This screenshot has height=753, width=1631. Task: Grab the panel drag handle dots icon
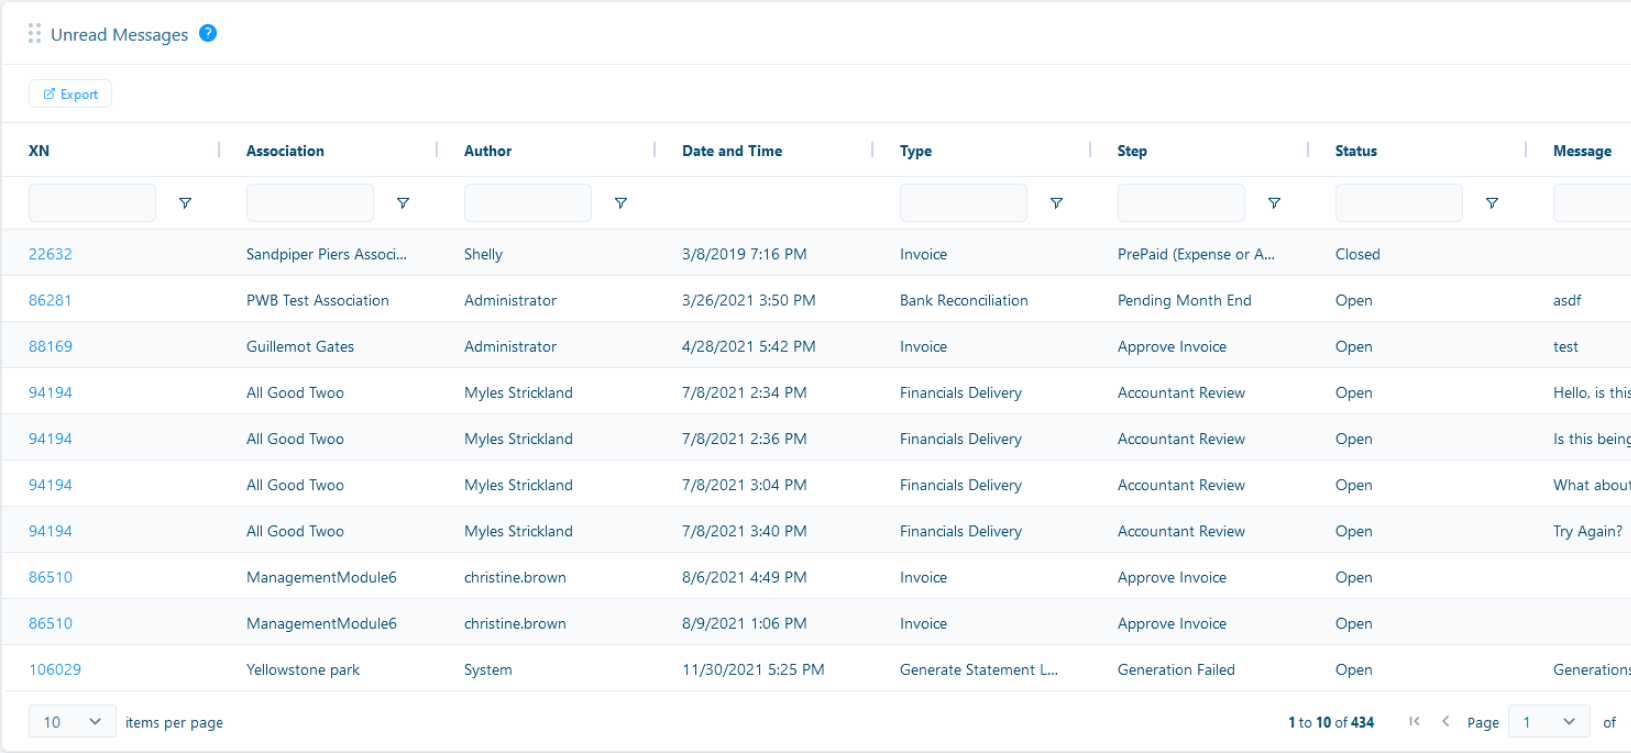35,34
